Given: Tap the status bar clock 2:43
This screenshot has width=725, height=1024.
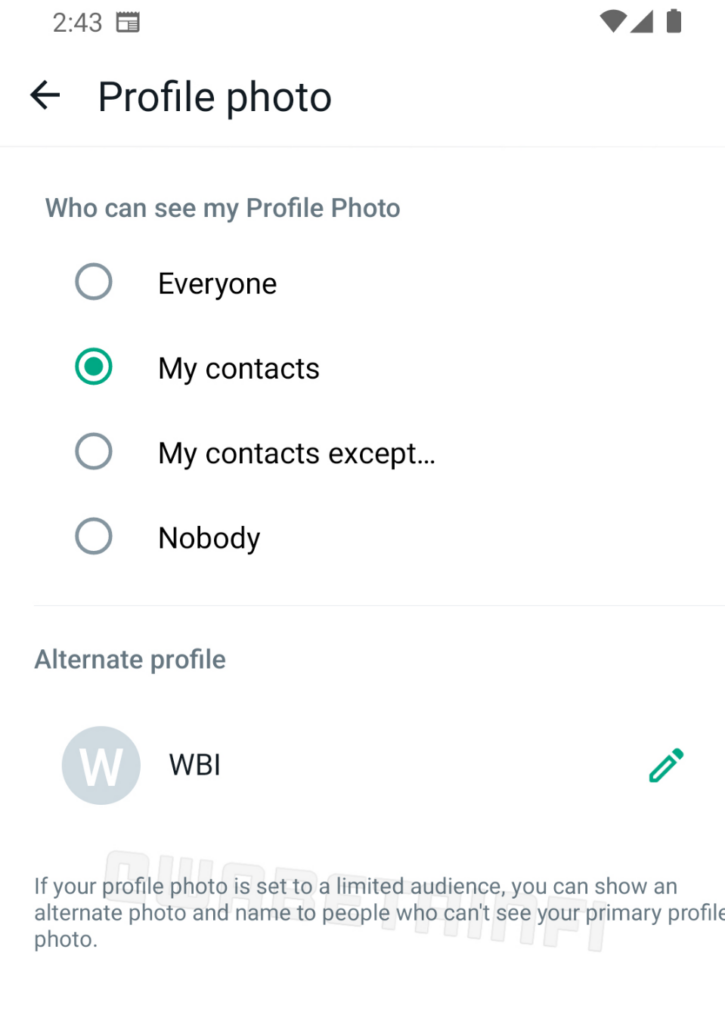Looking at the screenshot, I should point(77,23).
